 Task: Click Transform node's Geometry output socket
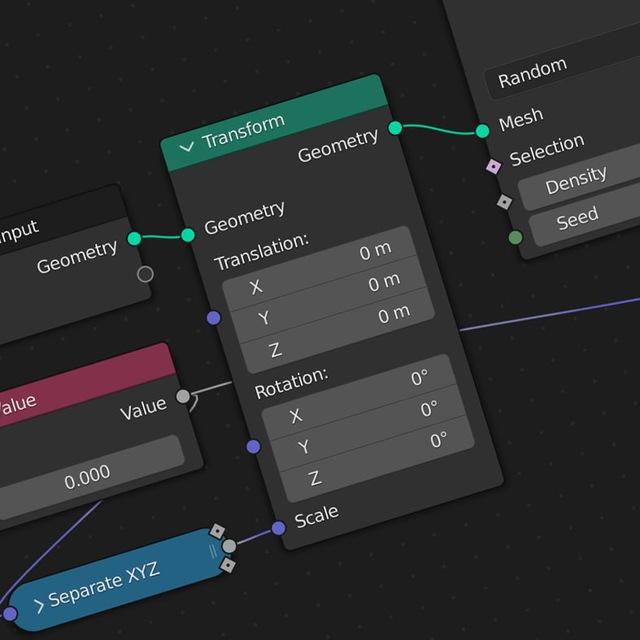pyautogui.click(x=395, y=128)
